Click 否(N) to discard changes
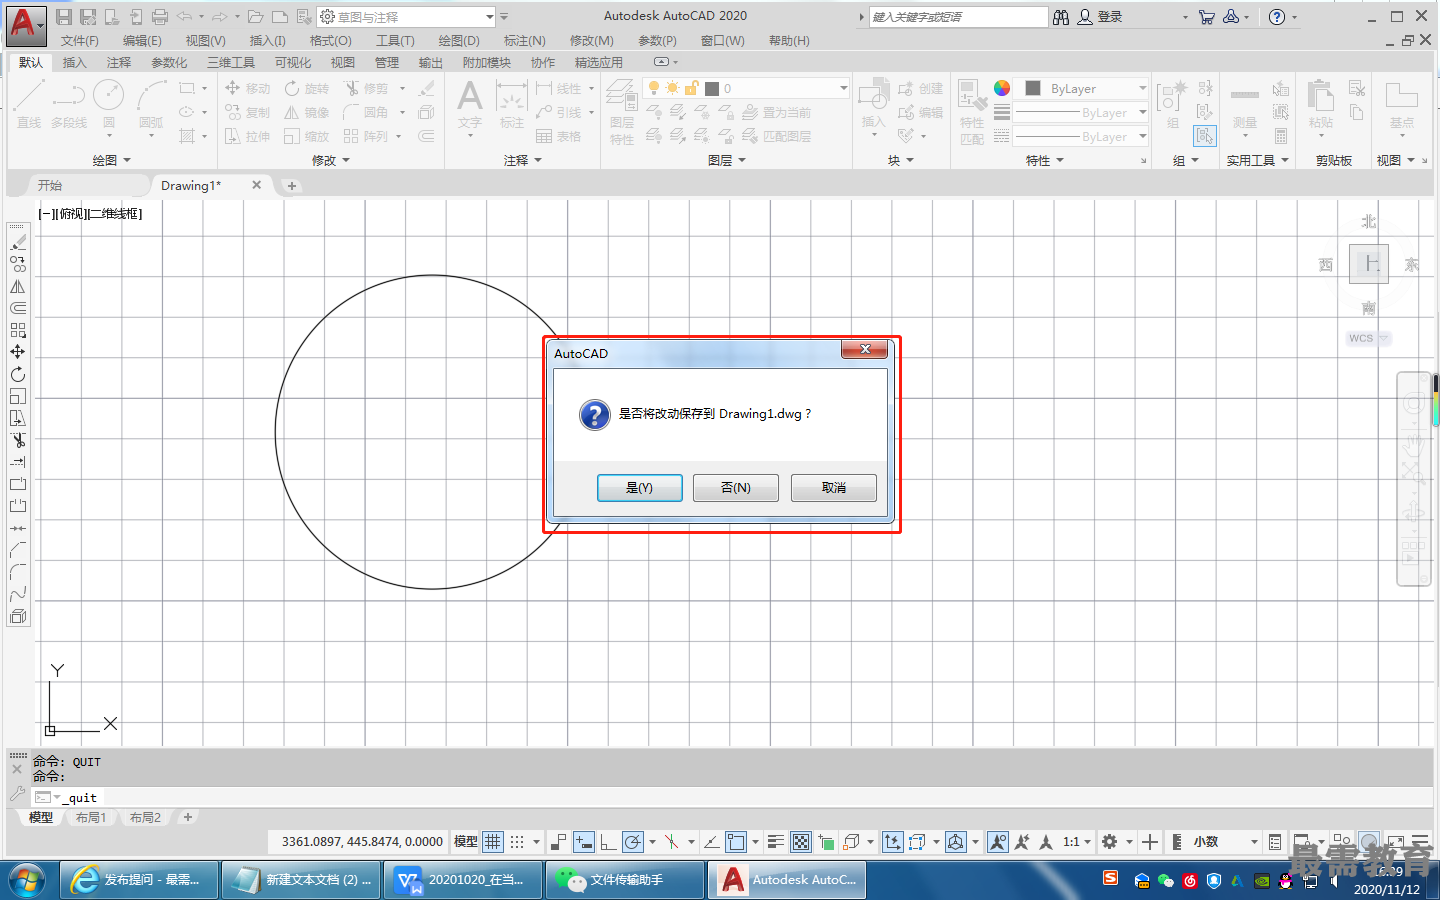1440x900 pixels. pos(736,488)
